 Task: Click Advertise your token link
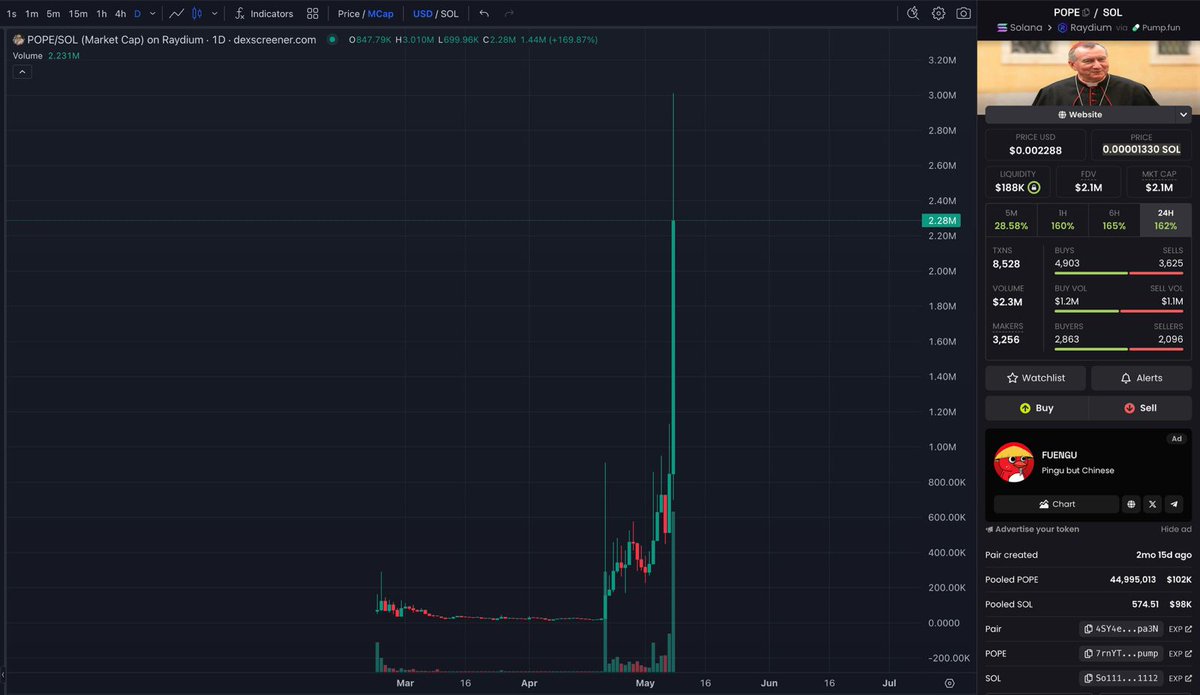pyautogui.click(x=1033, y=529)
